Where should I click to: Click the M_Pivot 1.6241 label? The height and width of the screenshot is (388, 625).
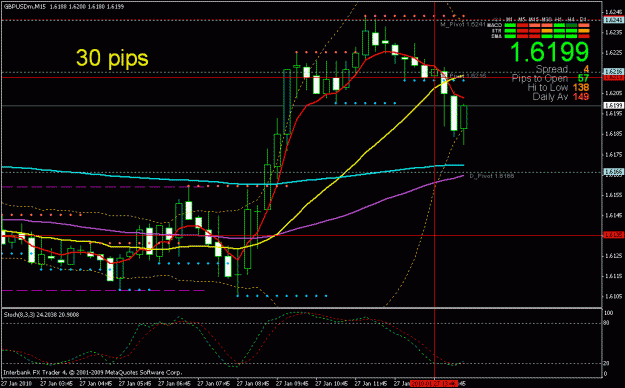click(463, 25)
